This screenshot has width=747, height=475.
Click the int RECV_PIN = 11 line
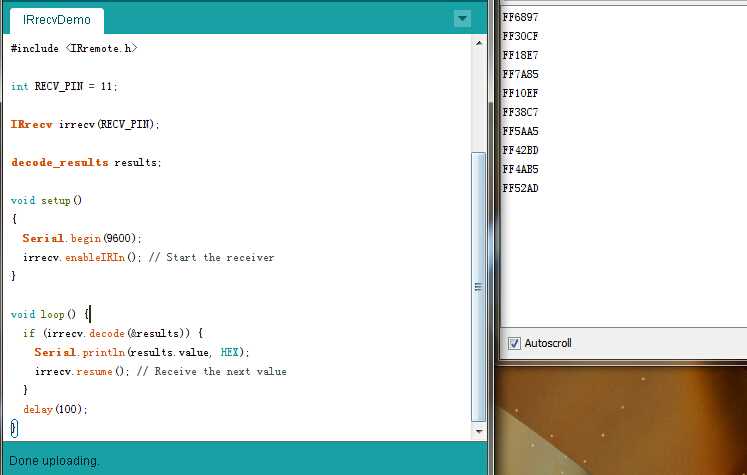(x=64, y=86)
